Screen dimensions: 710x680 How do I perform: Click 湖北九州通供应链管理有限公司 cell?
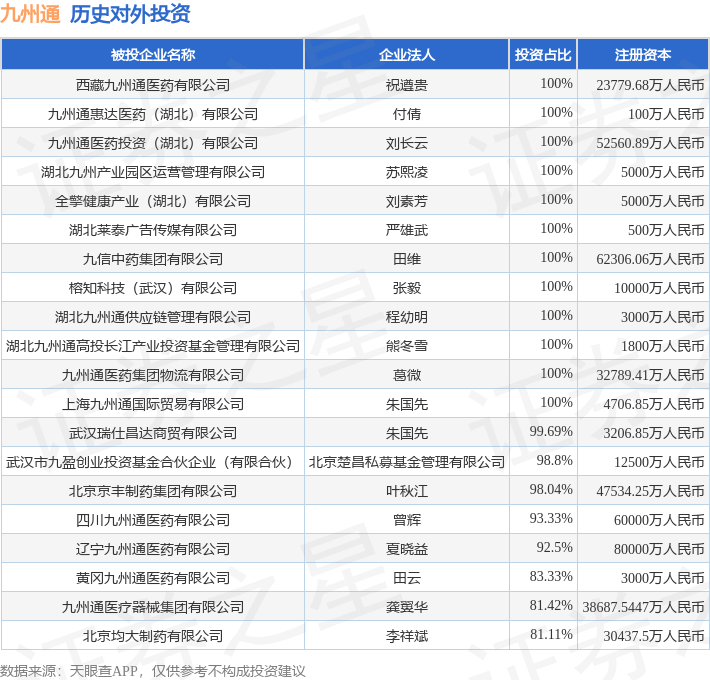(x=153, y=317)
